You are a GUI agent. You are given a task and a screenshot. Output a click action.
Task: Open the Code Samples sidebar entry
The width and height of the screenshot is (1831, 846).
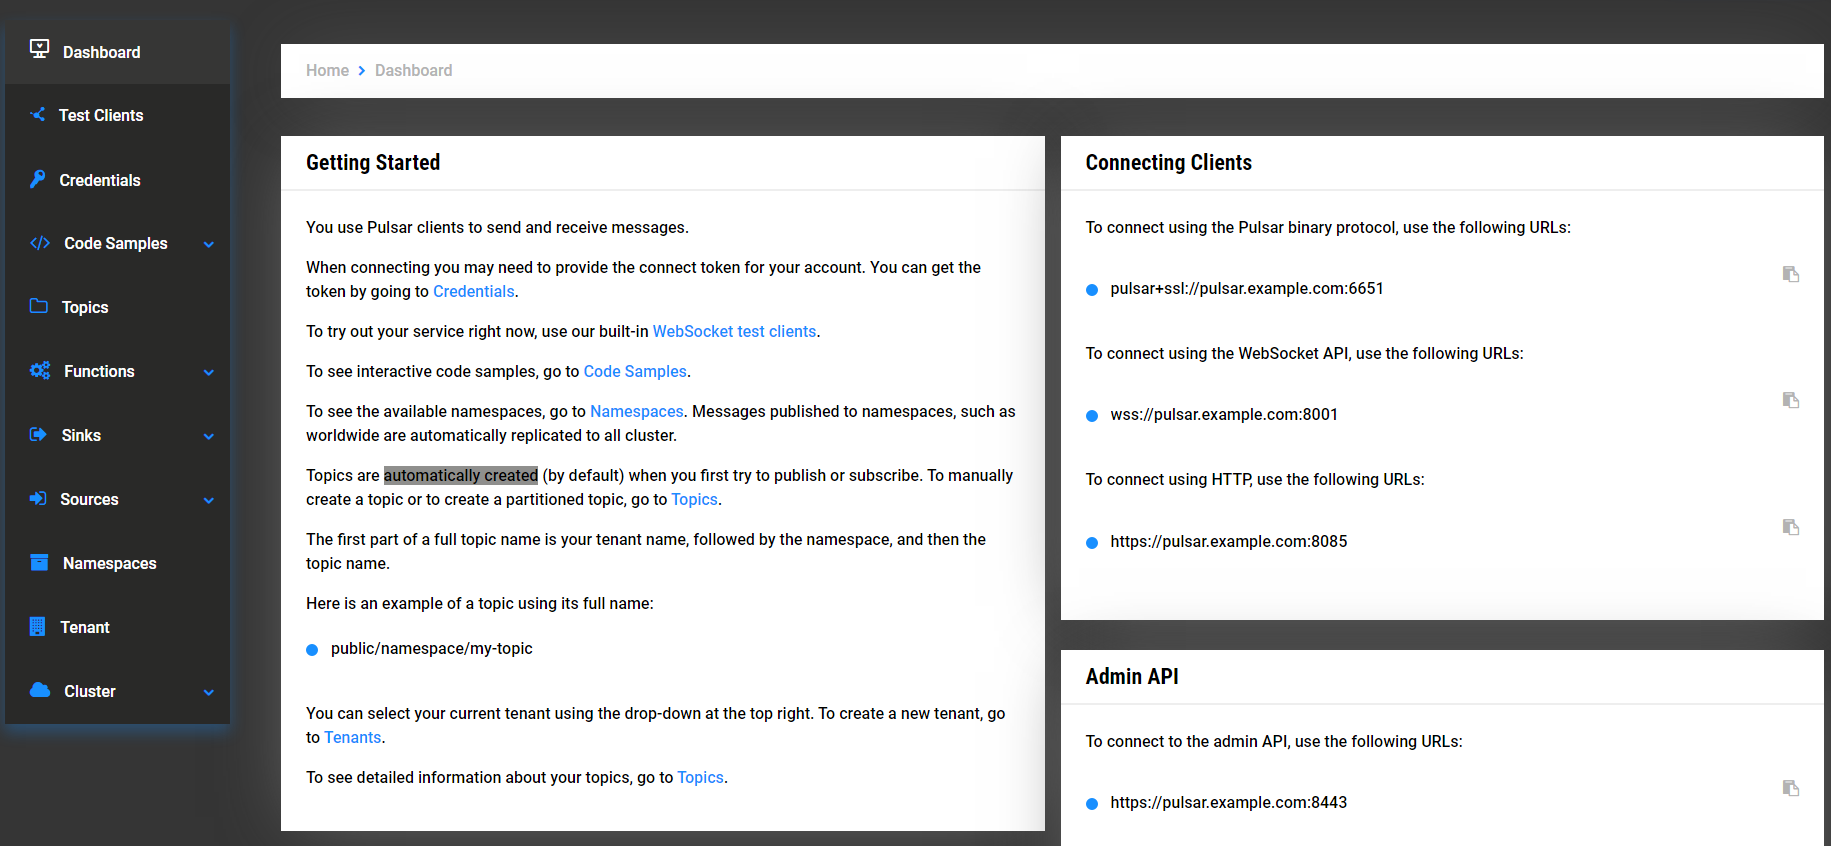click(118, 243)
